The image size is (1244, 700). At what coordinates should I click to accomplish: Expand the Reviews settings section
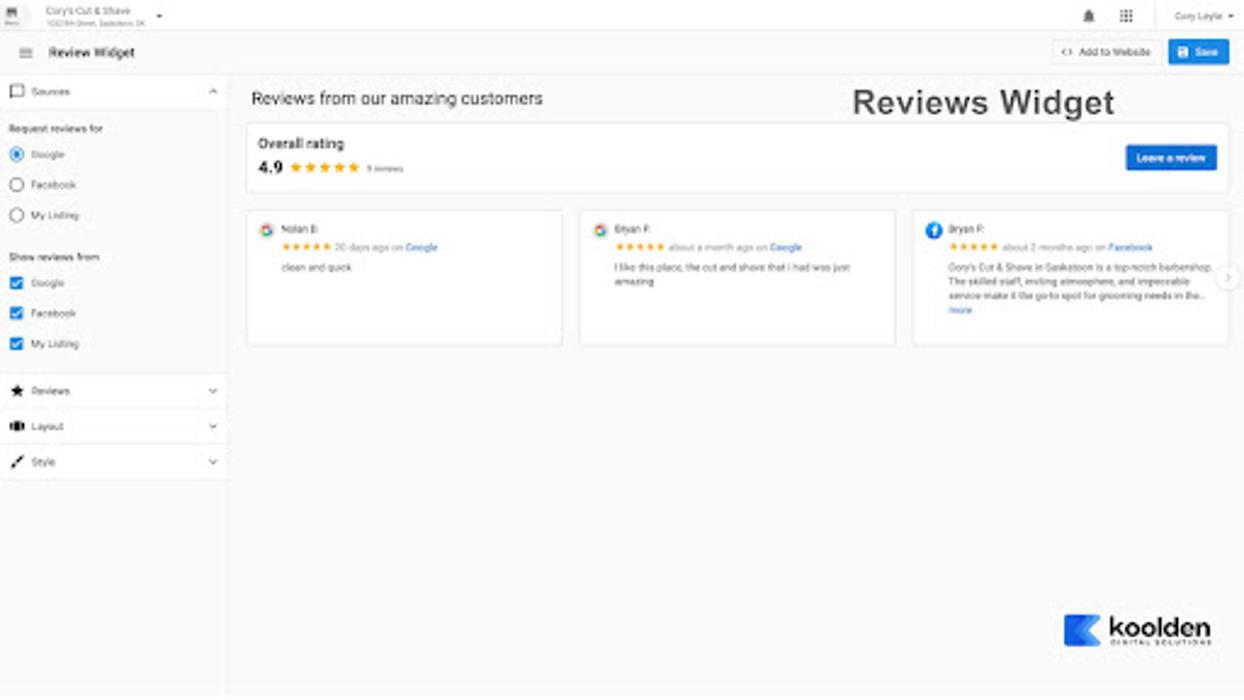point(213,391)
